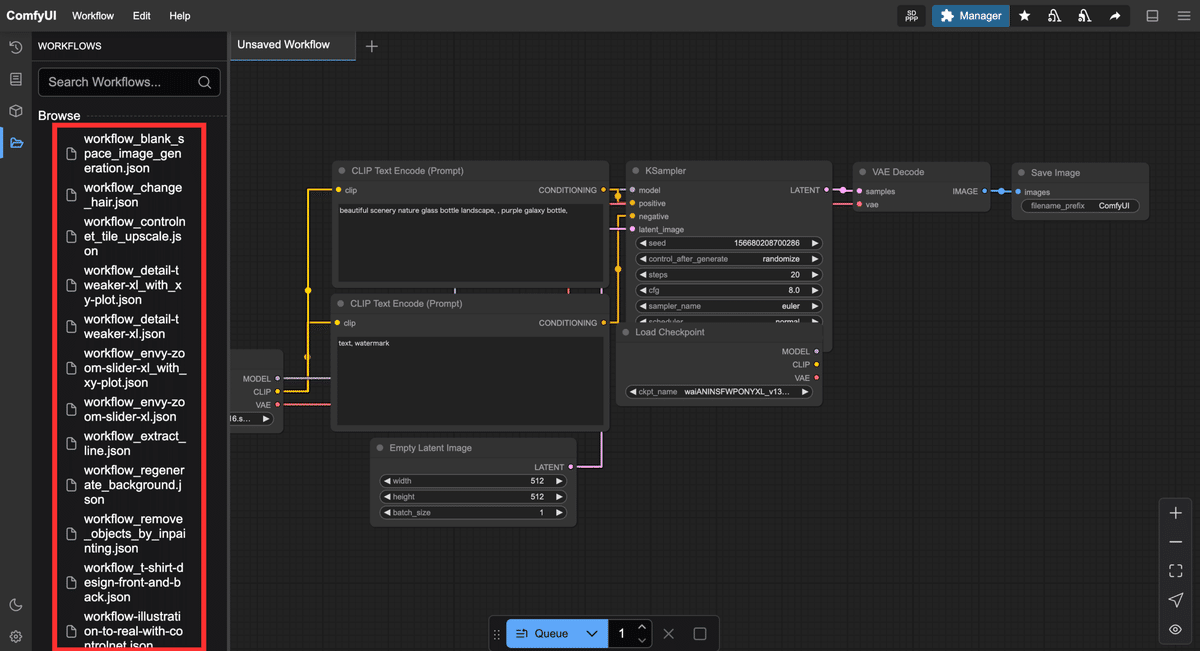
Task: Expand the Queue button dropdown arrow
Action: pos(592,633)
